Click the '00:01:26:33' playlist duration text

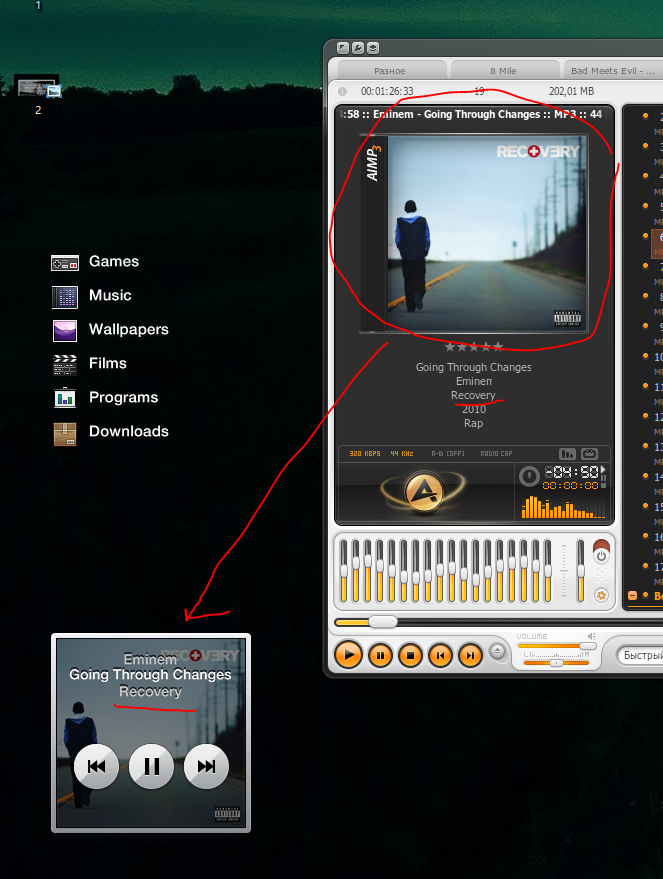387,91
